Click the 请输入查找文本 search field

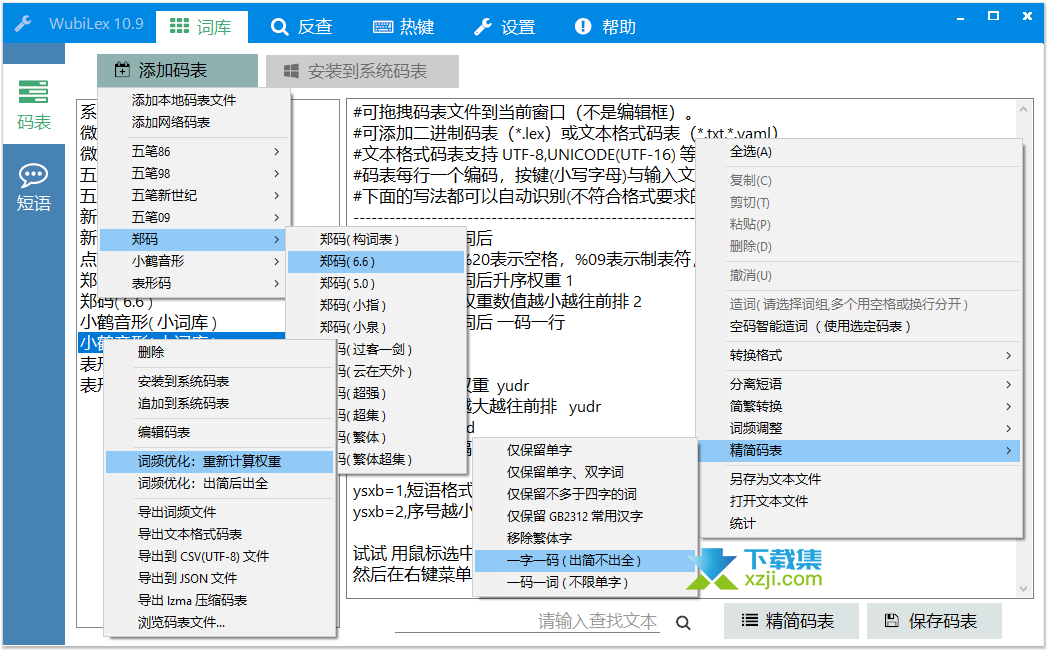[528, 621]
